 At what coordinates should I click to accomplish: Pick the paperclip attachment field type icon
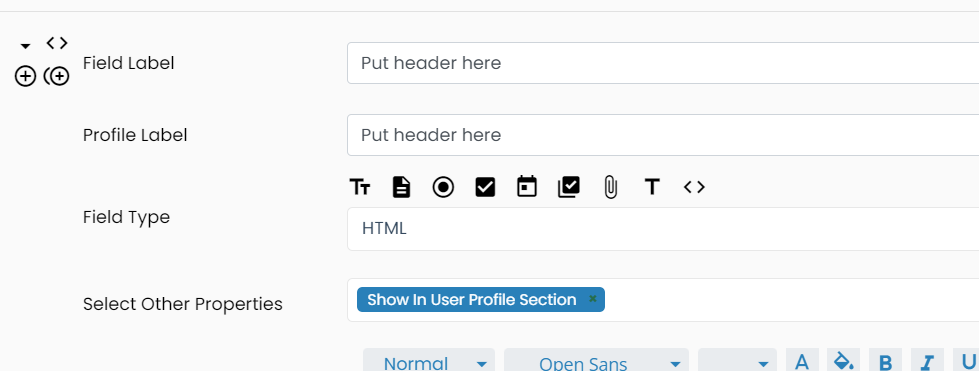point(611,187)
